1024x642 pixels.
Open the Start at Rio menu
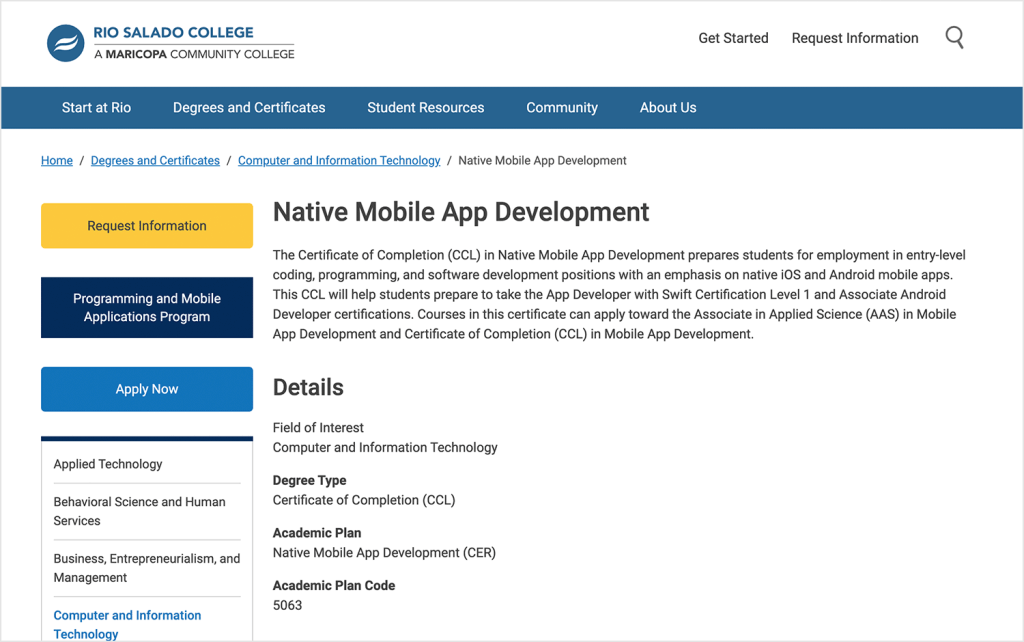(96, 107)
